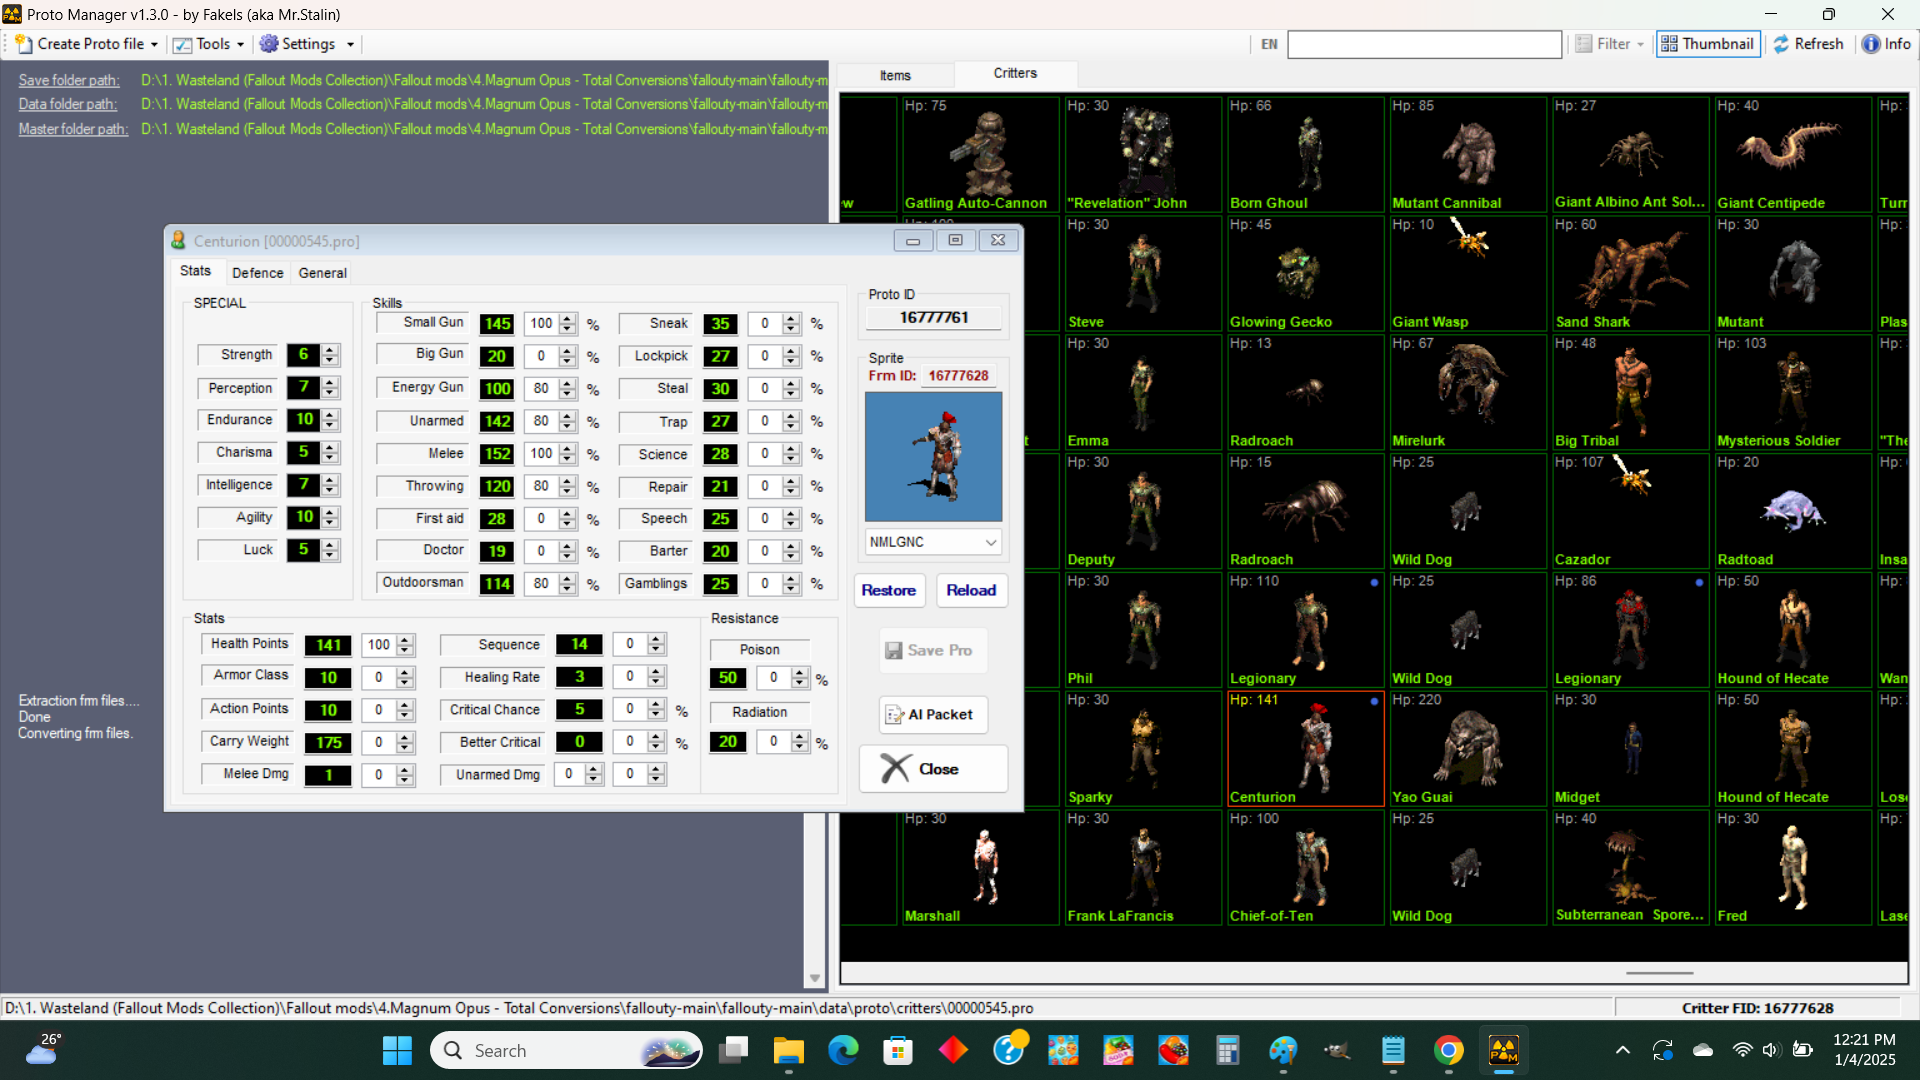Click the toolbar search text field
This screenshot has width=1920, height=1080.
pyautogui.click(x=1424, y=44)
